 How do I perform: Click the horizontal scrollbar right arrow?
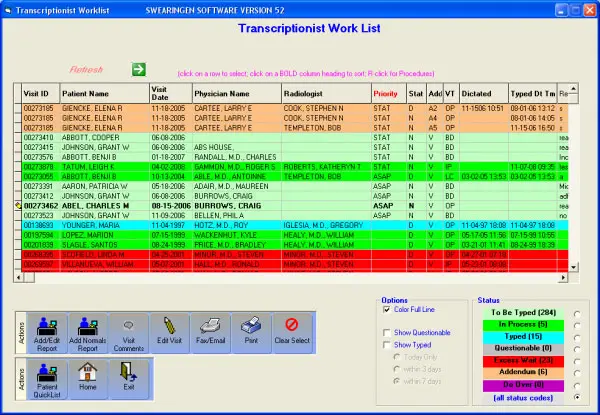562,277
